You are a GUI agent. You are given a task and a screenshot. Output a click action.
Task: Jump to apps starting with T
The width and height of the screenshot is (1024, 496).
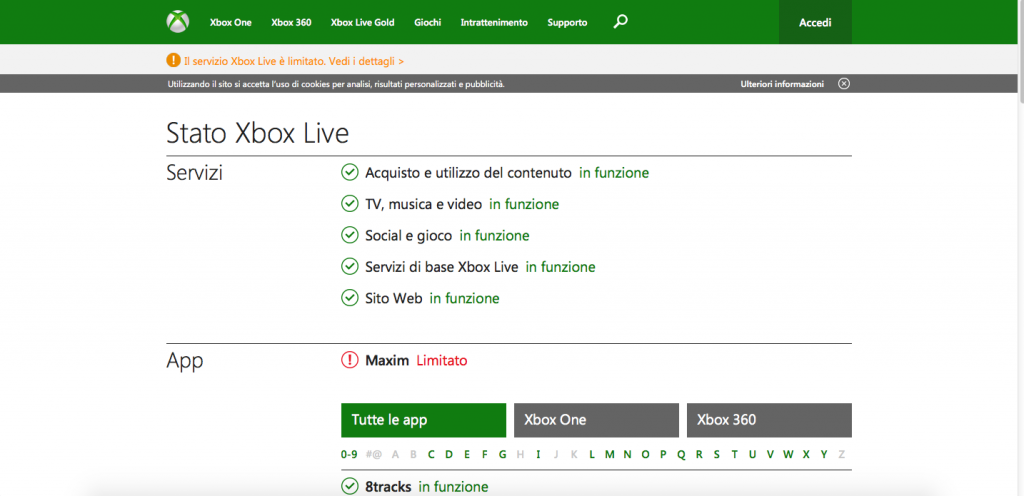(x=734, y=455)
